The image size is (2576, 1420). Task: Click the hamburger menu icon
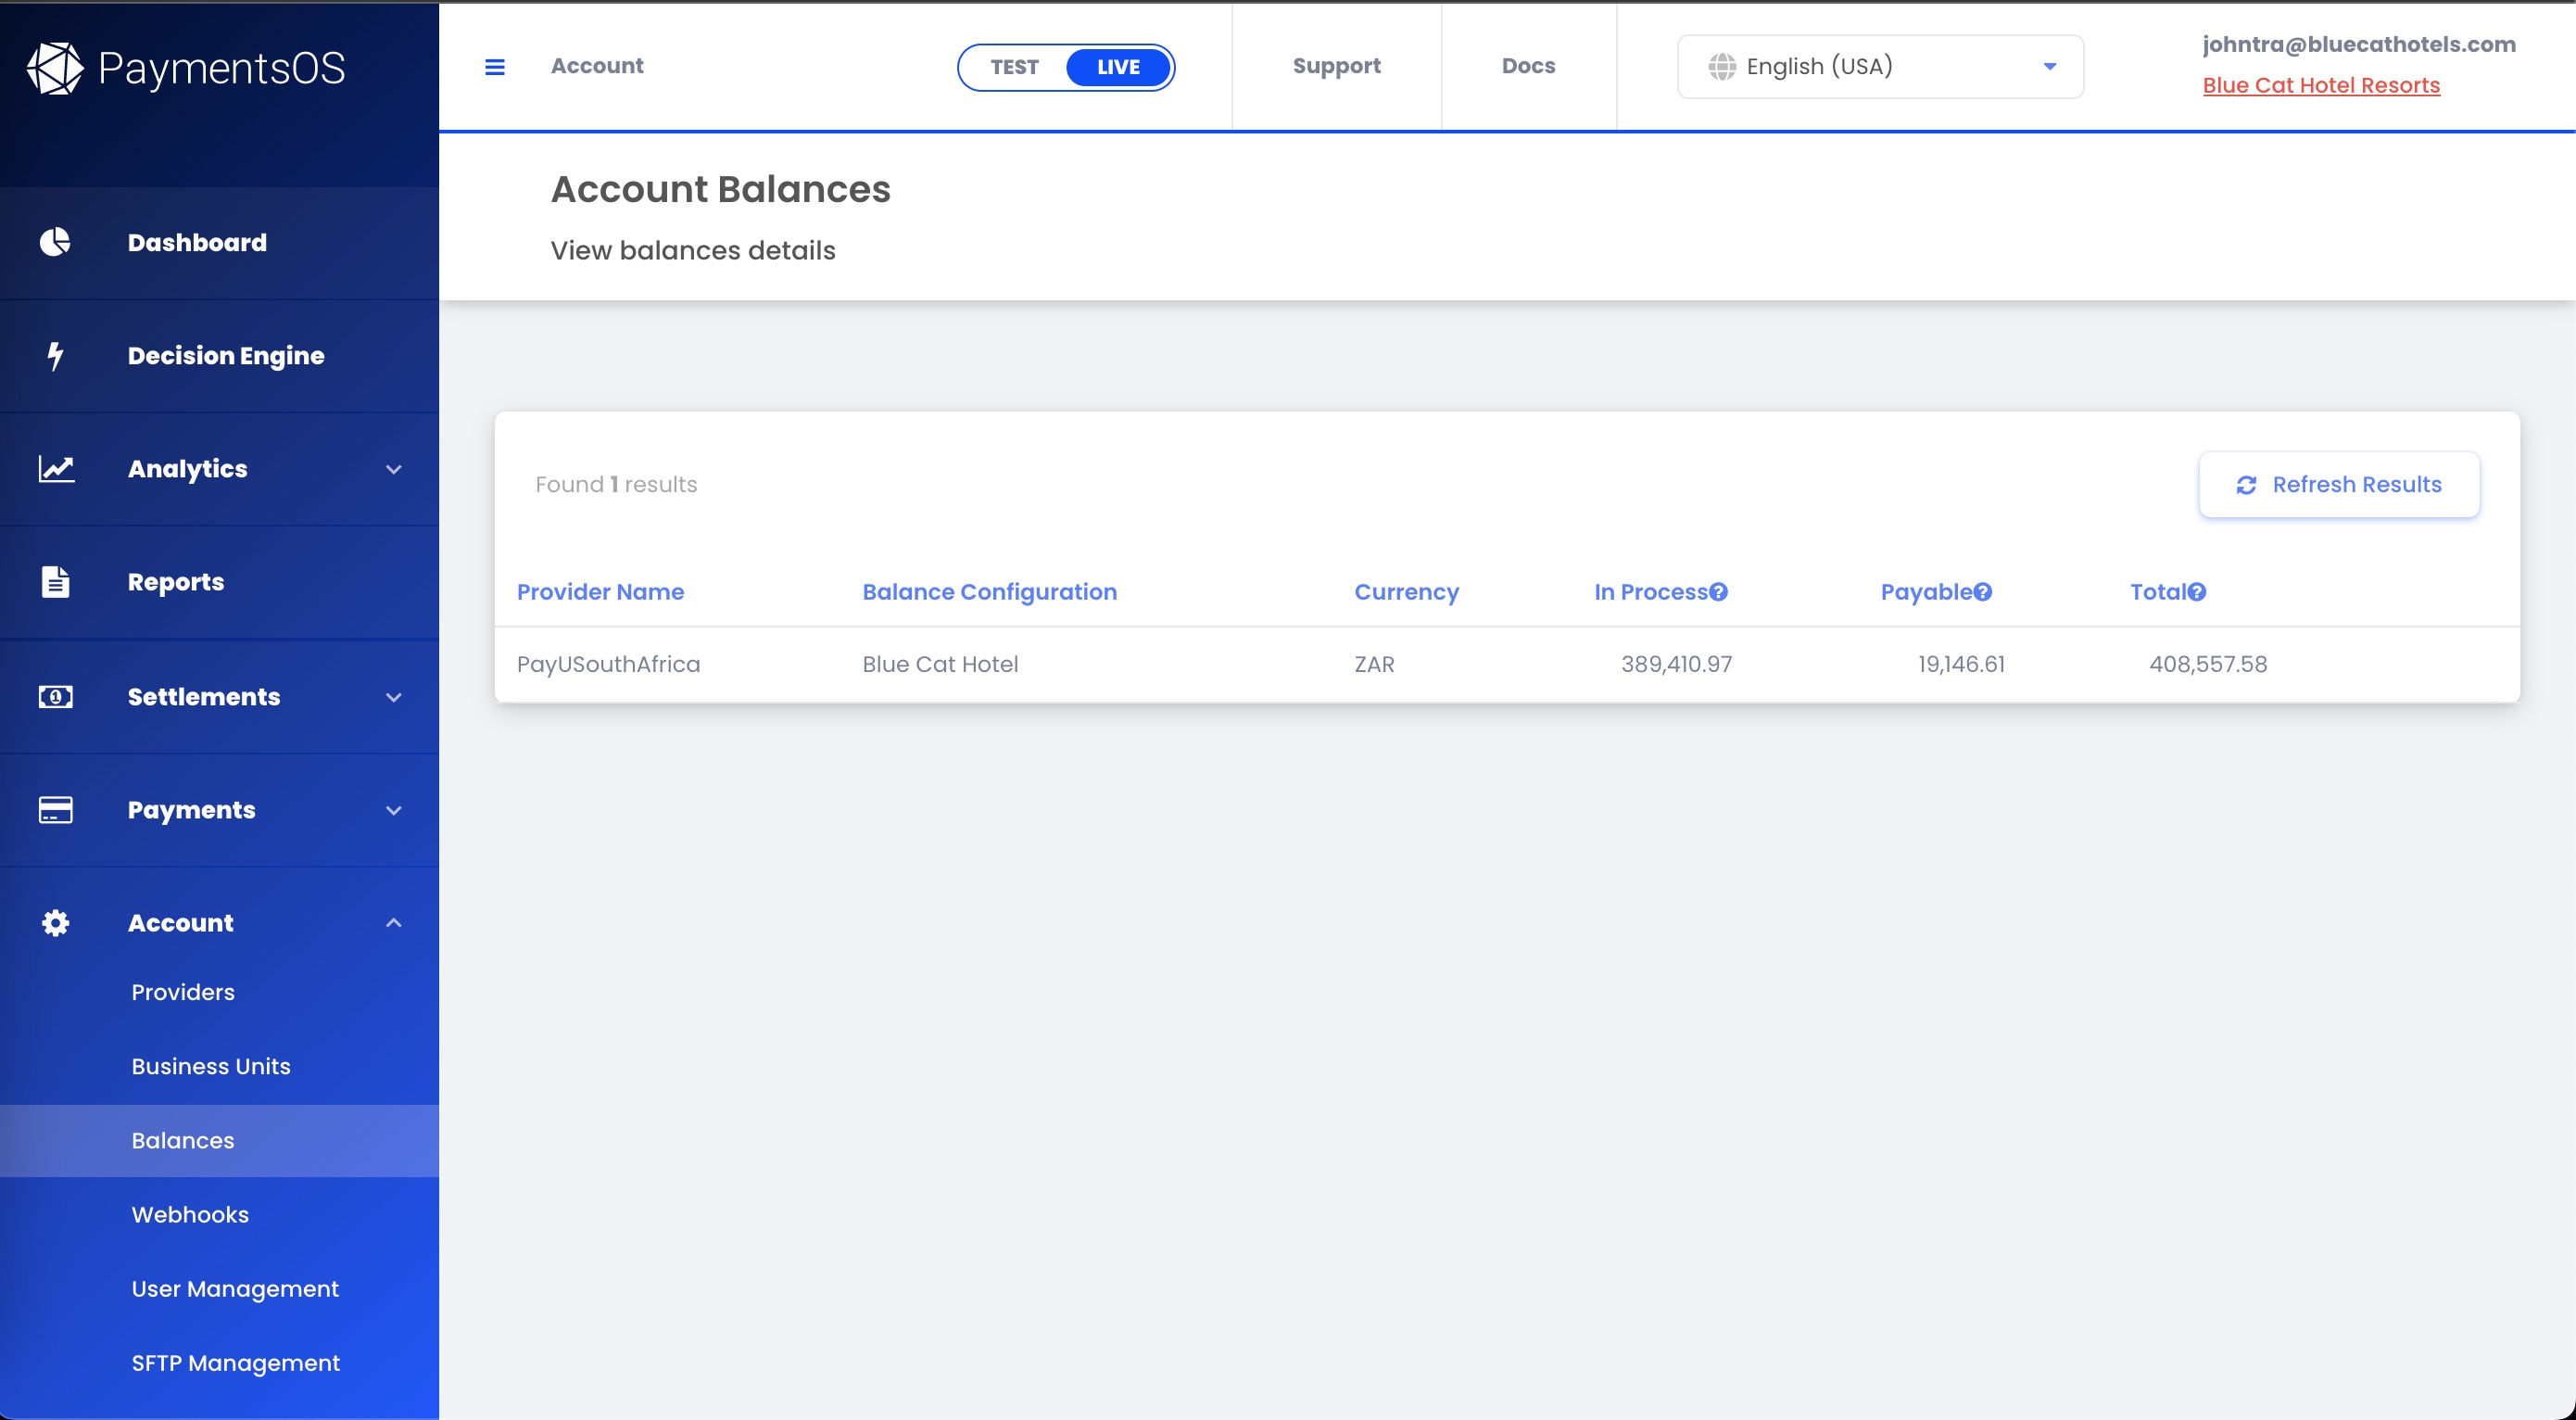tap(495, 67)
